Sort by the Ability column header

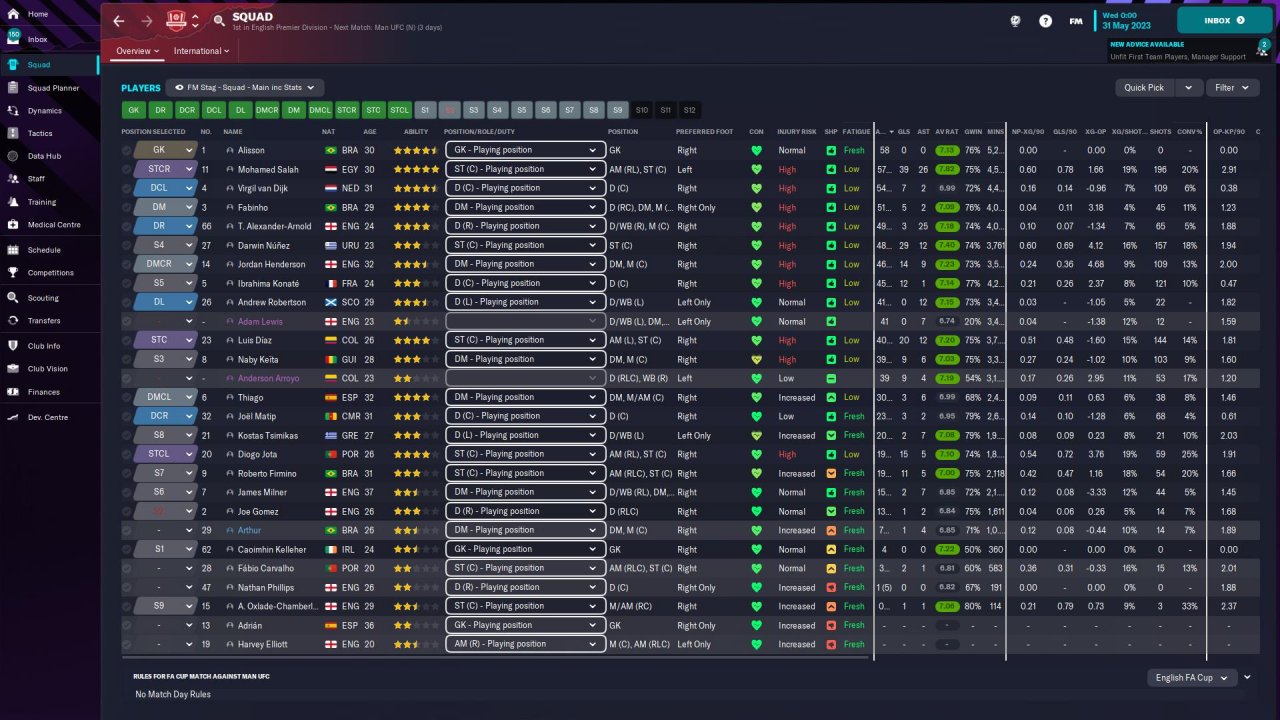(x=416, y=132)
